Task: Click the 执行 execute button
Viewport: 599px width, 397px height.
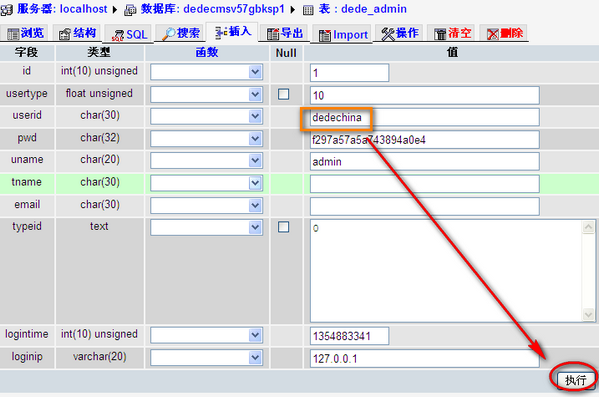Action: pos(576,380)
